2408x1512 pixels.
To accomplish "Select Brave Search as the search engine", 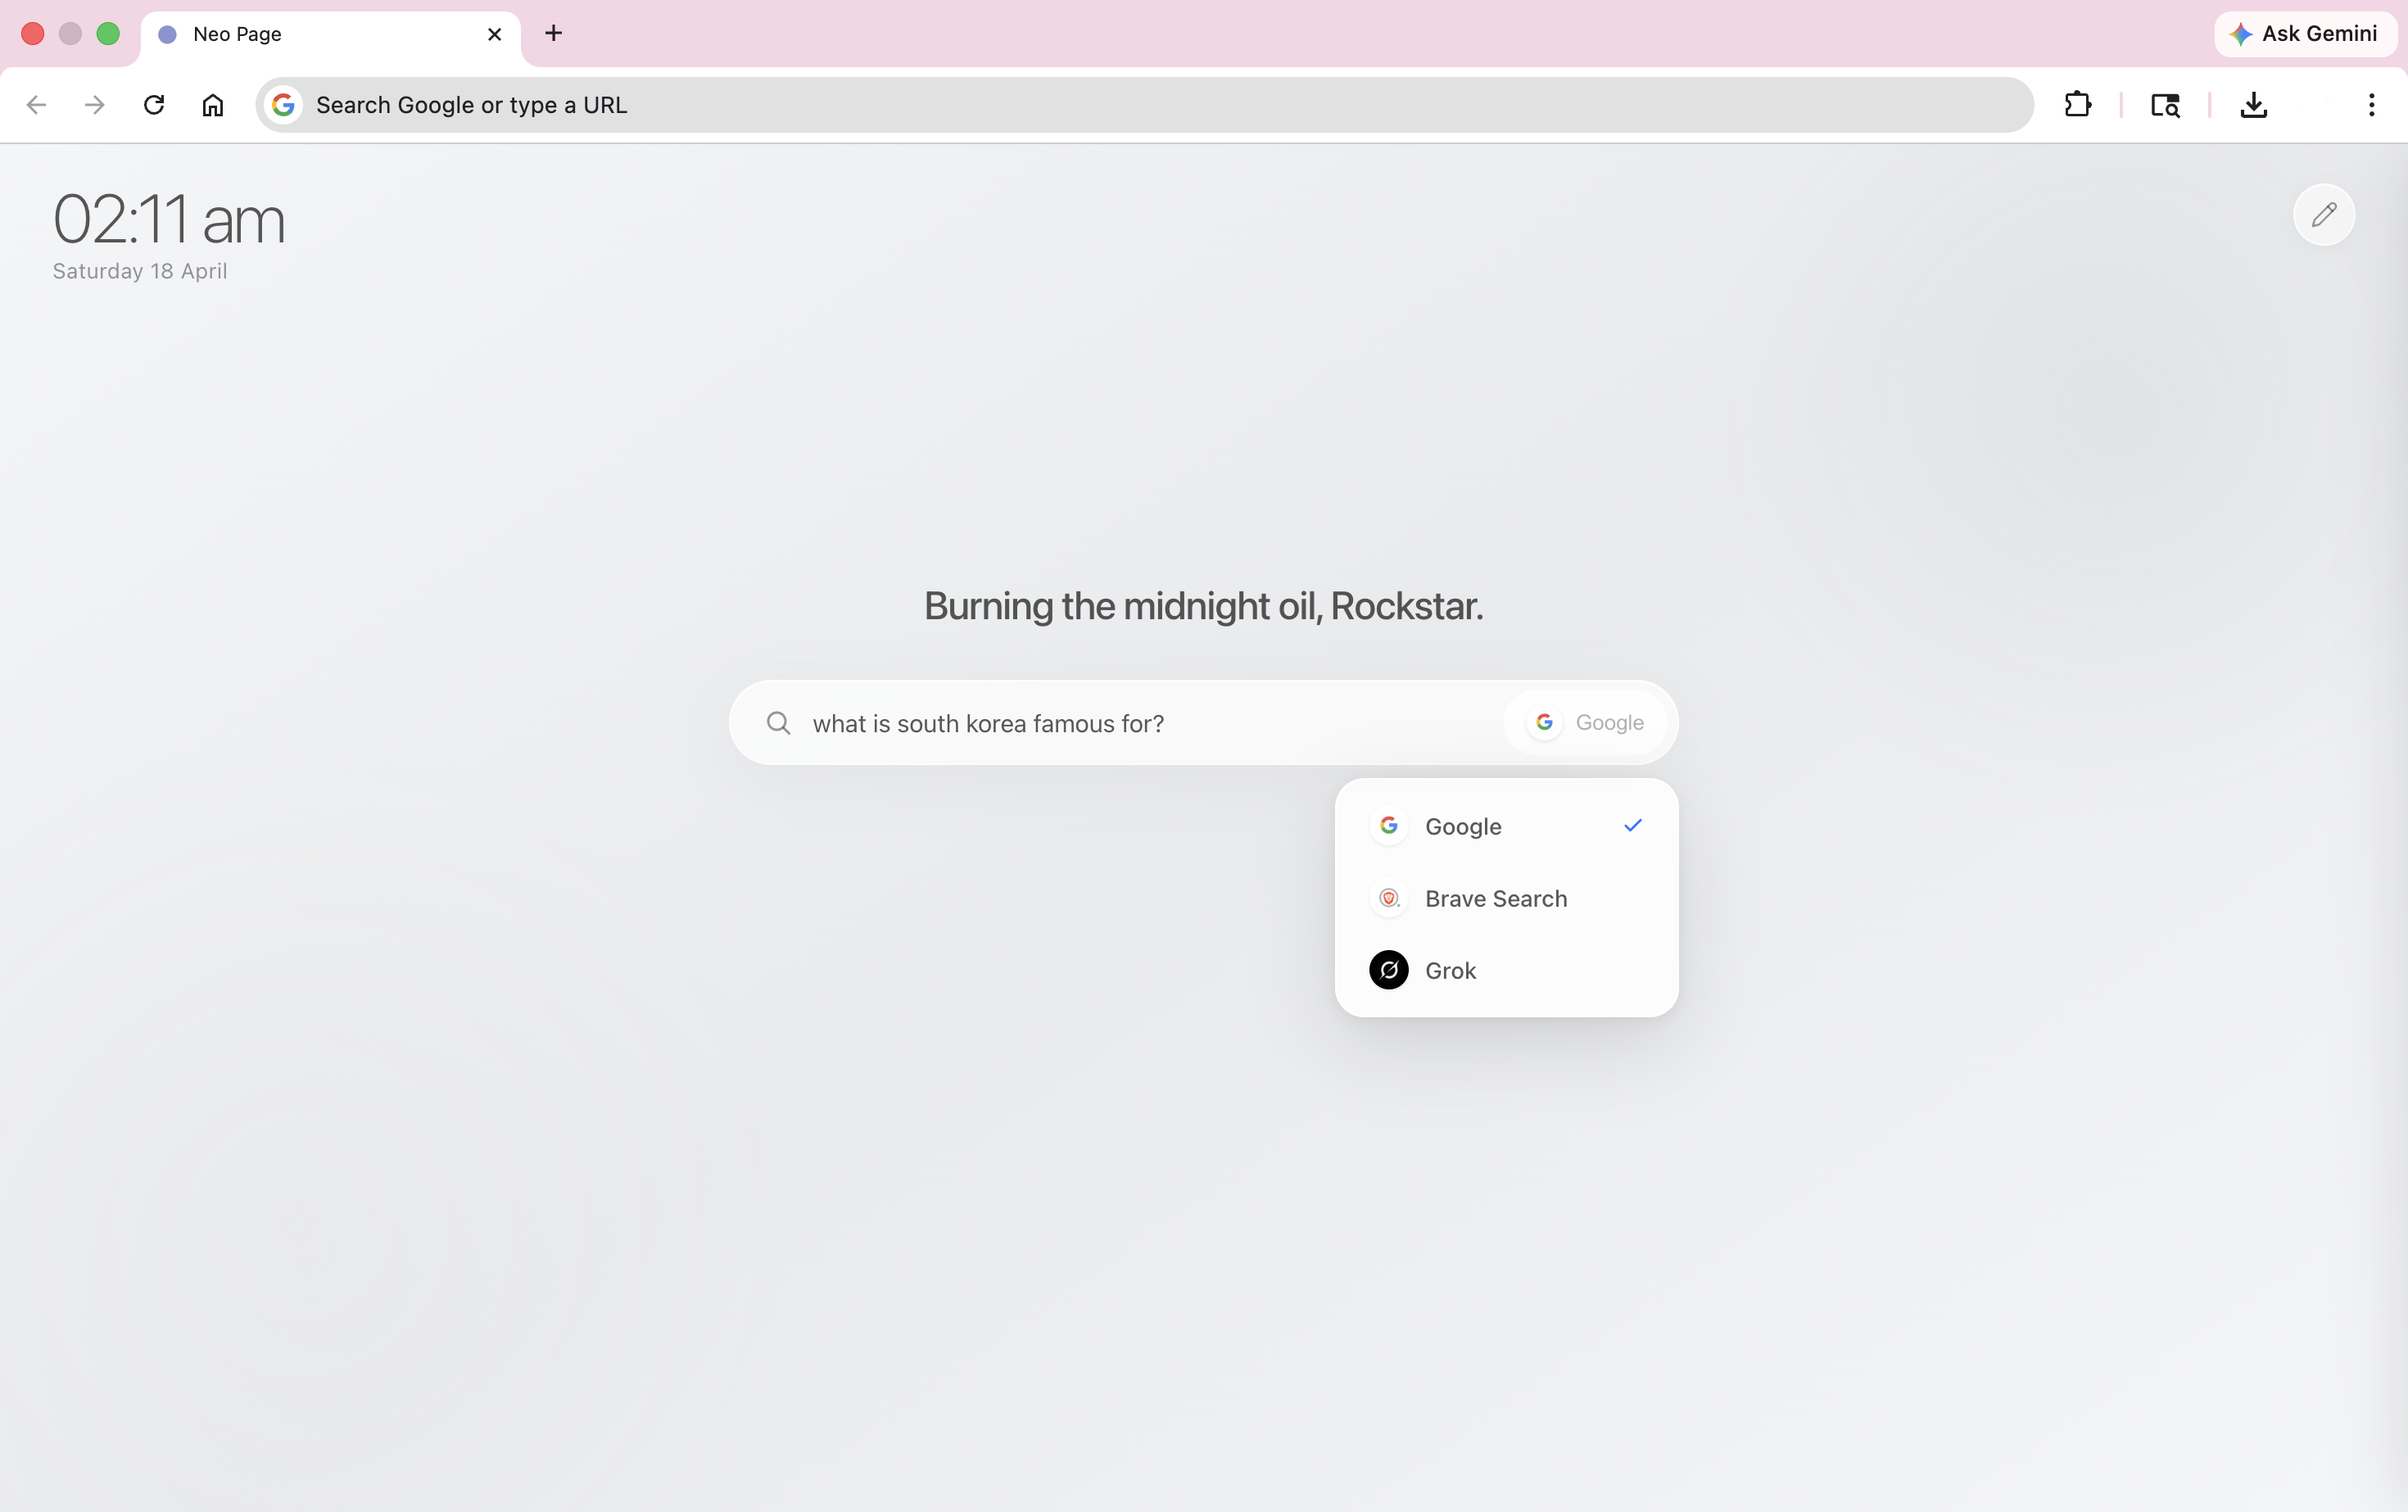I will point(1496,898).
